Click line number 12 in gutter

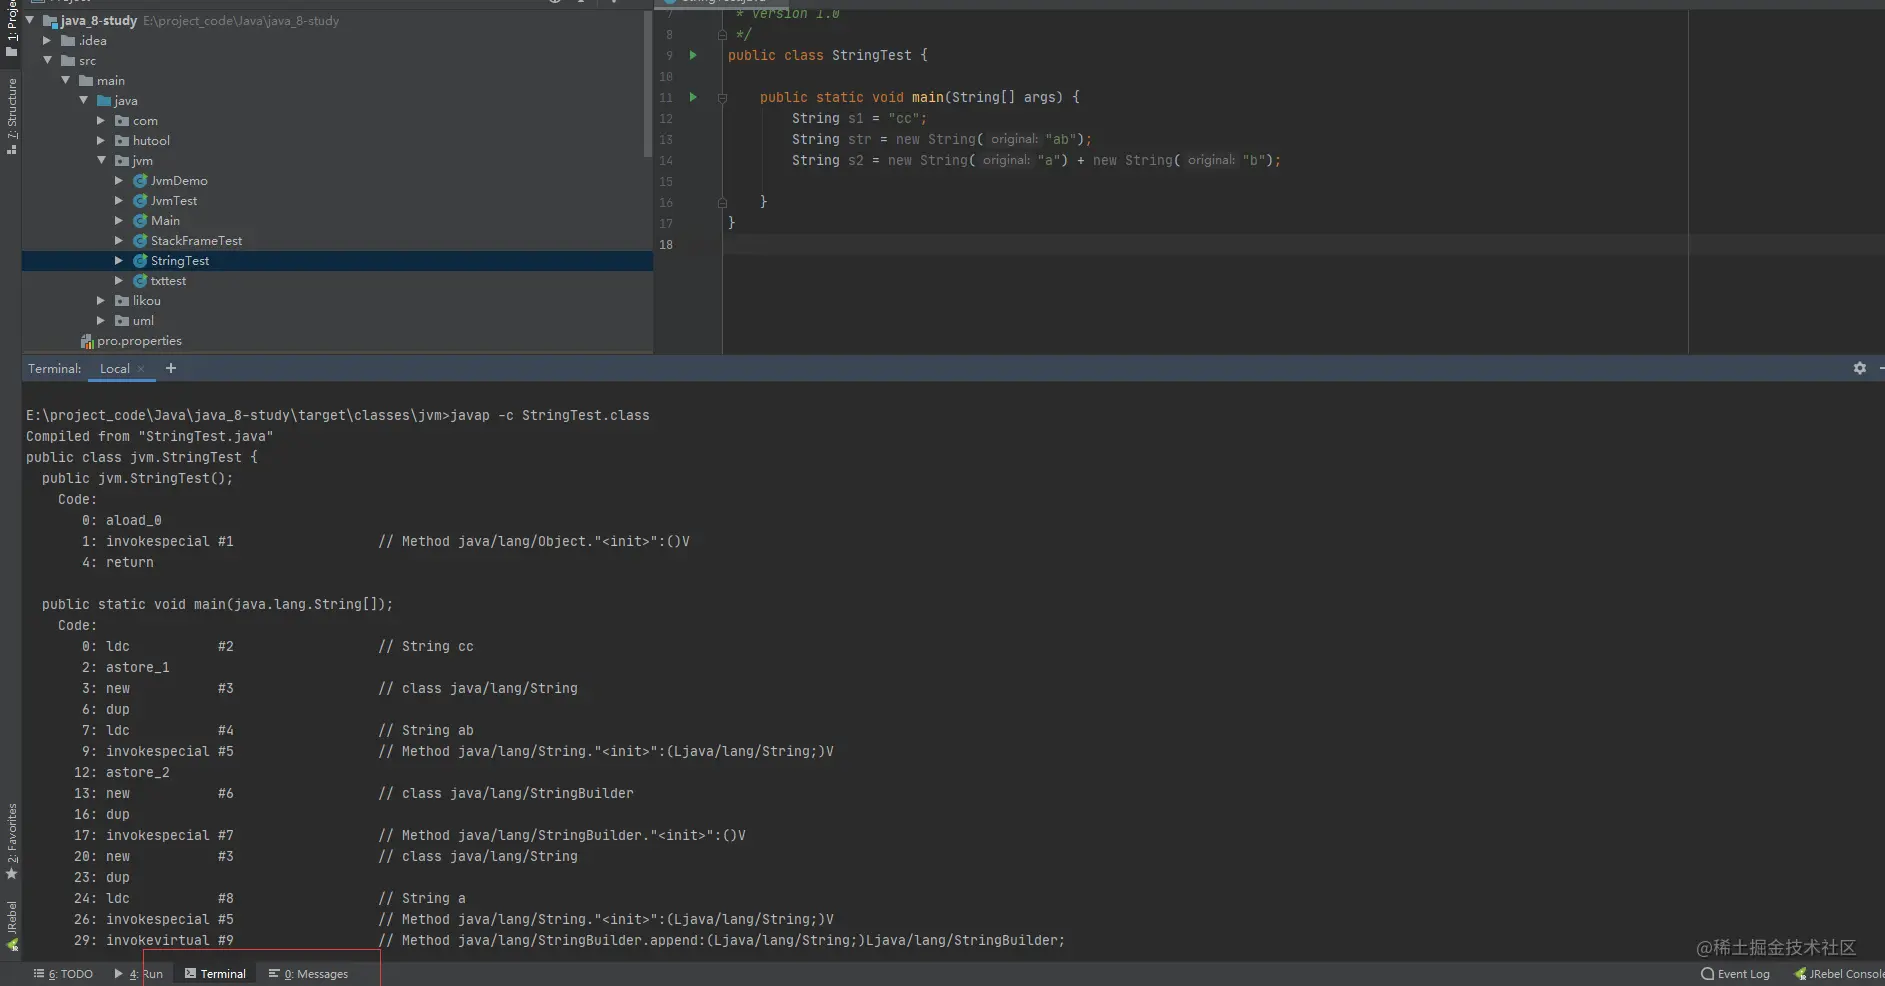click(666, 118)
